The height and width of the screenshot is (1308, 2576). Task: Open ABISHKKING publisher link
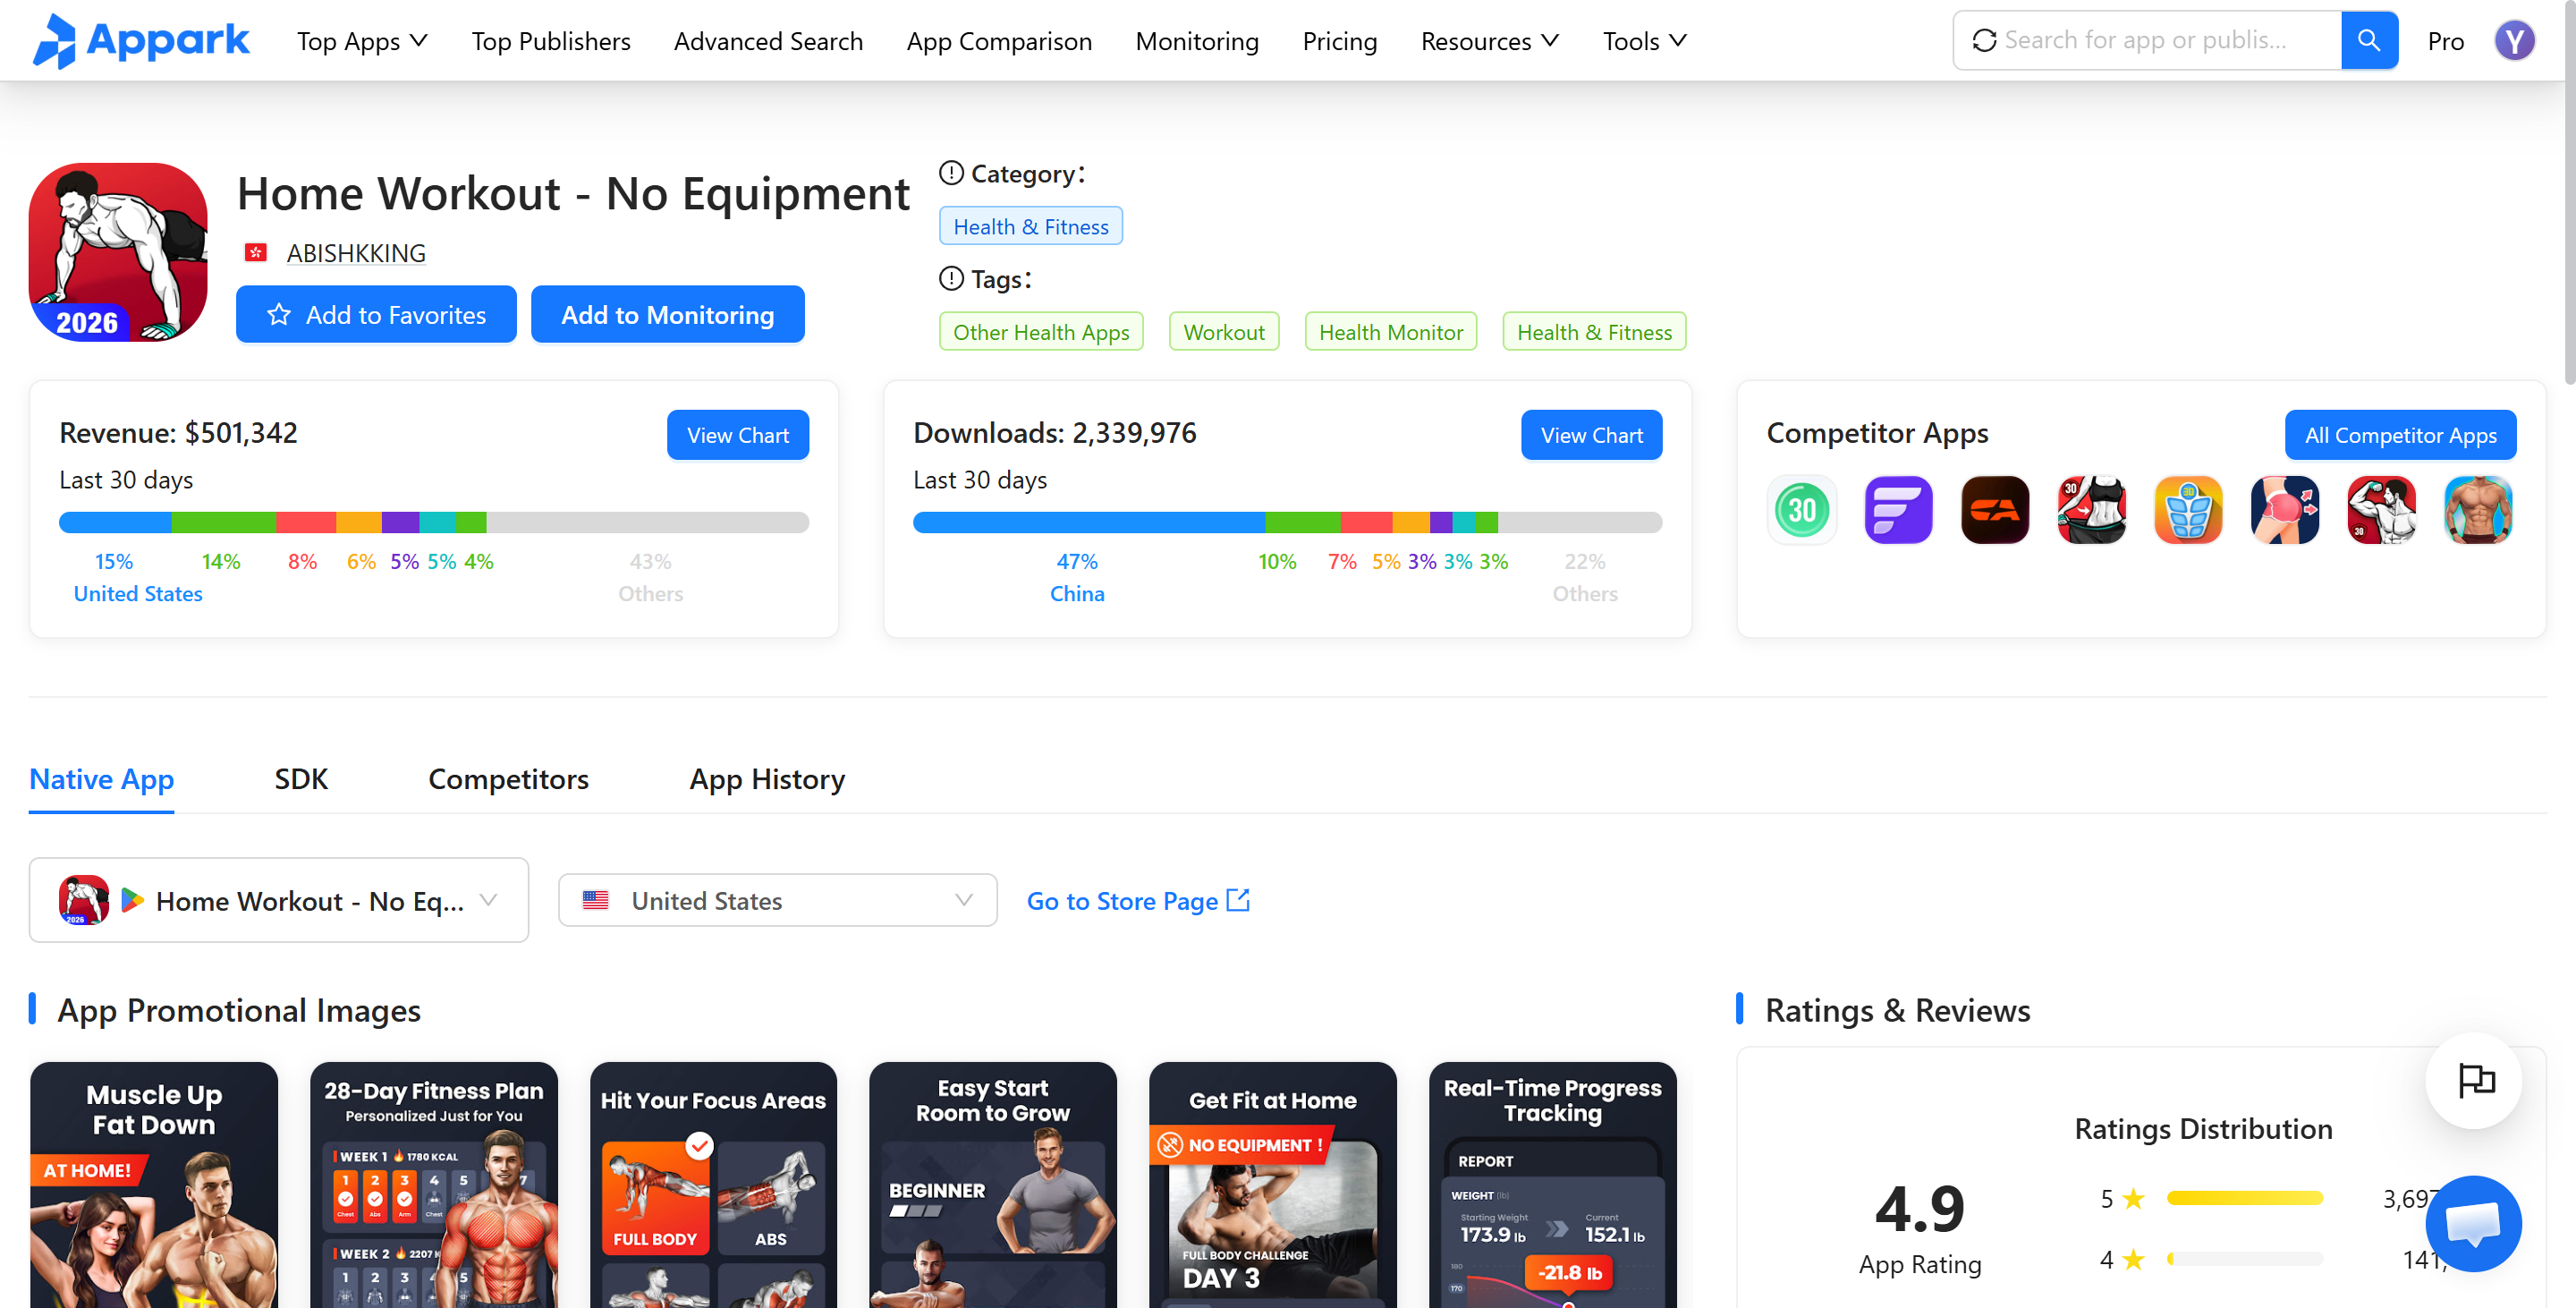click(x=356, y=253)
